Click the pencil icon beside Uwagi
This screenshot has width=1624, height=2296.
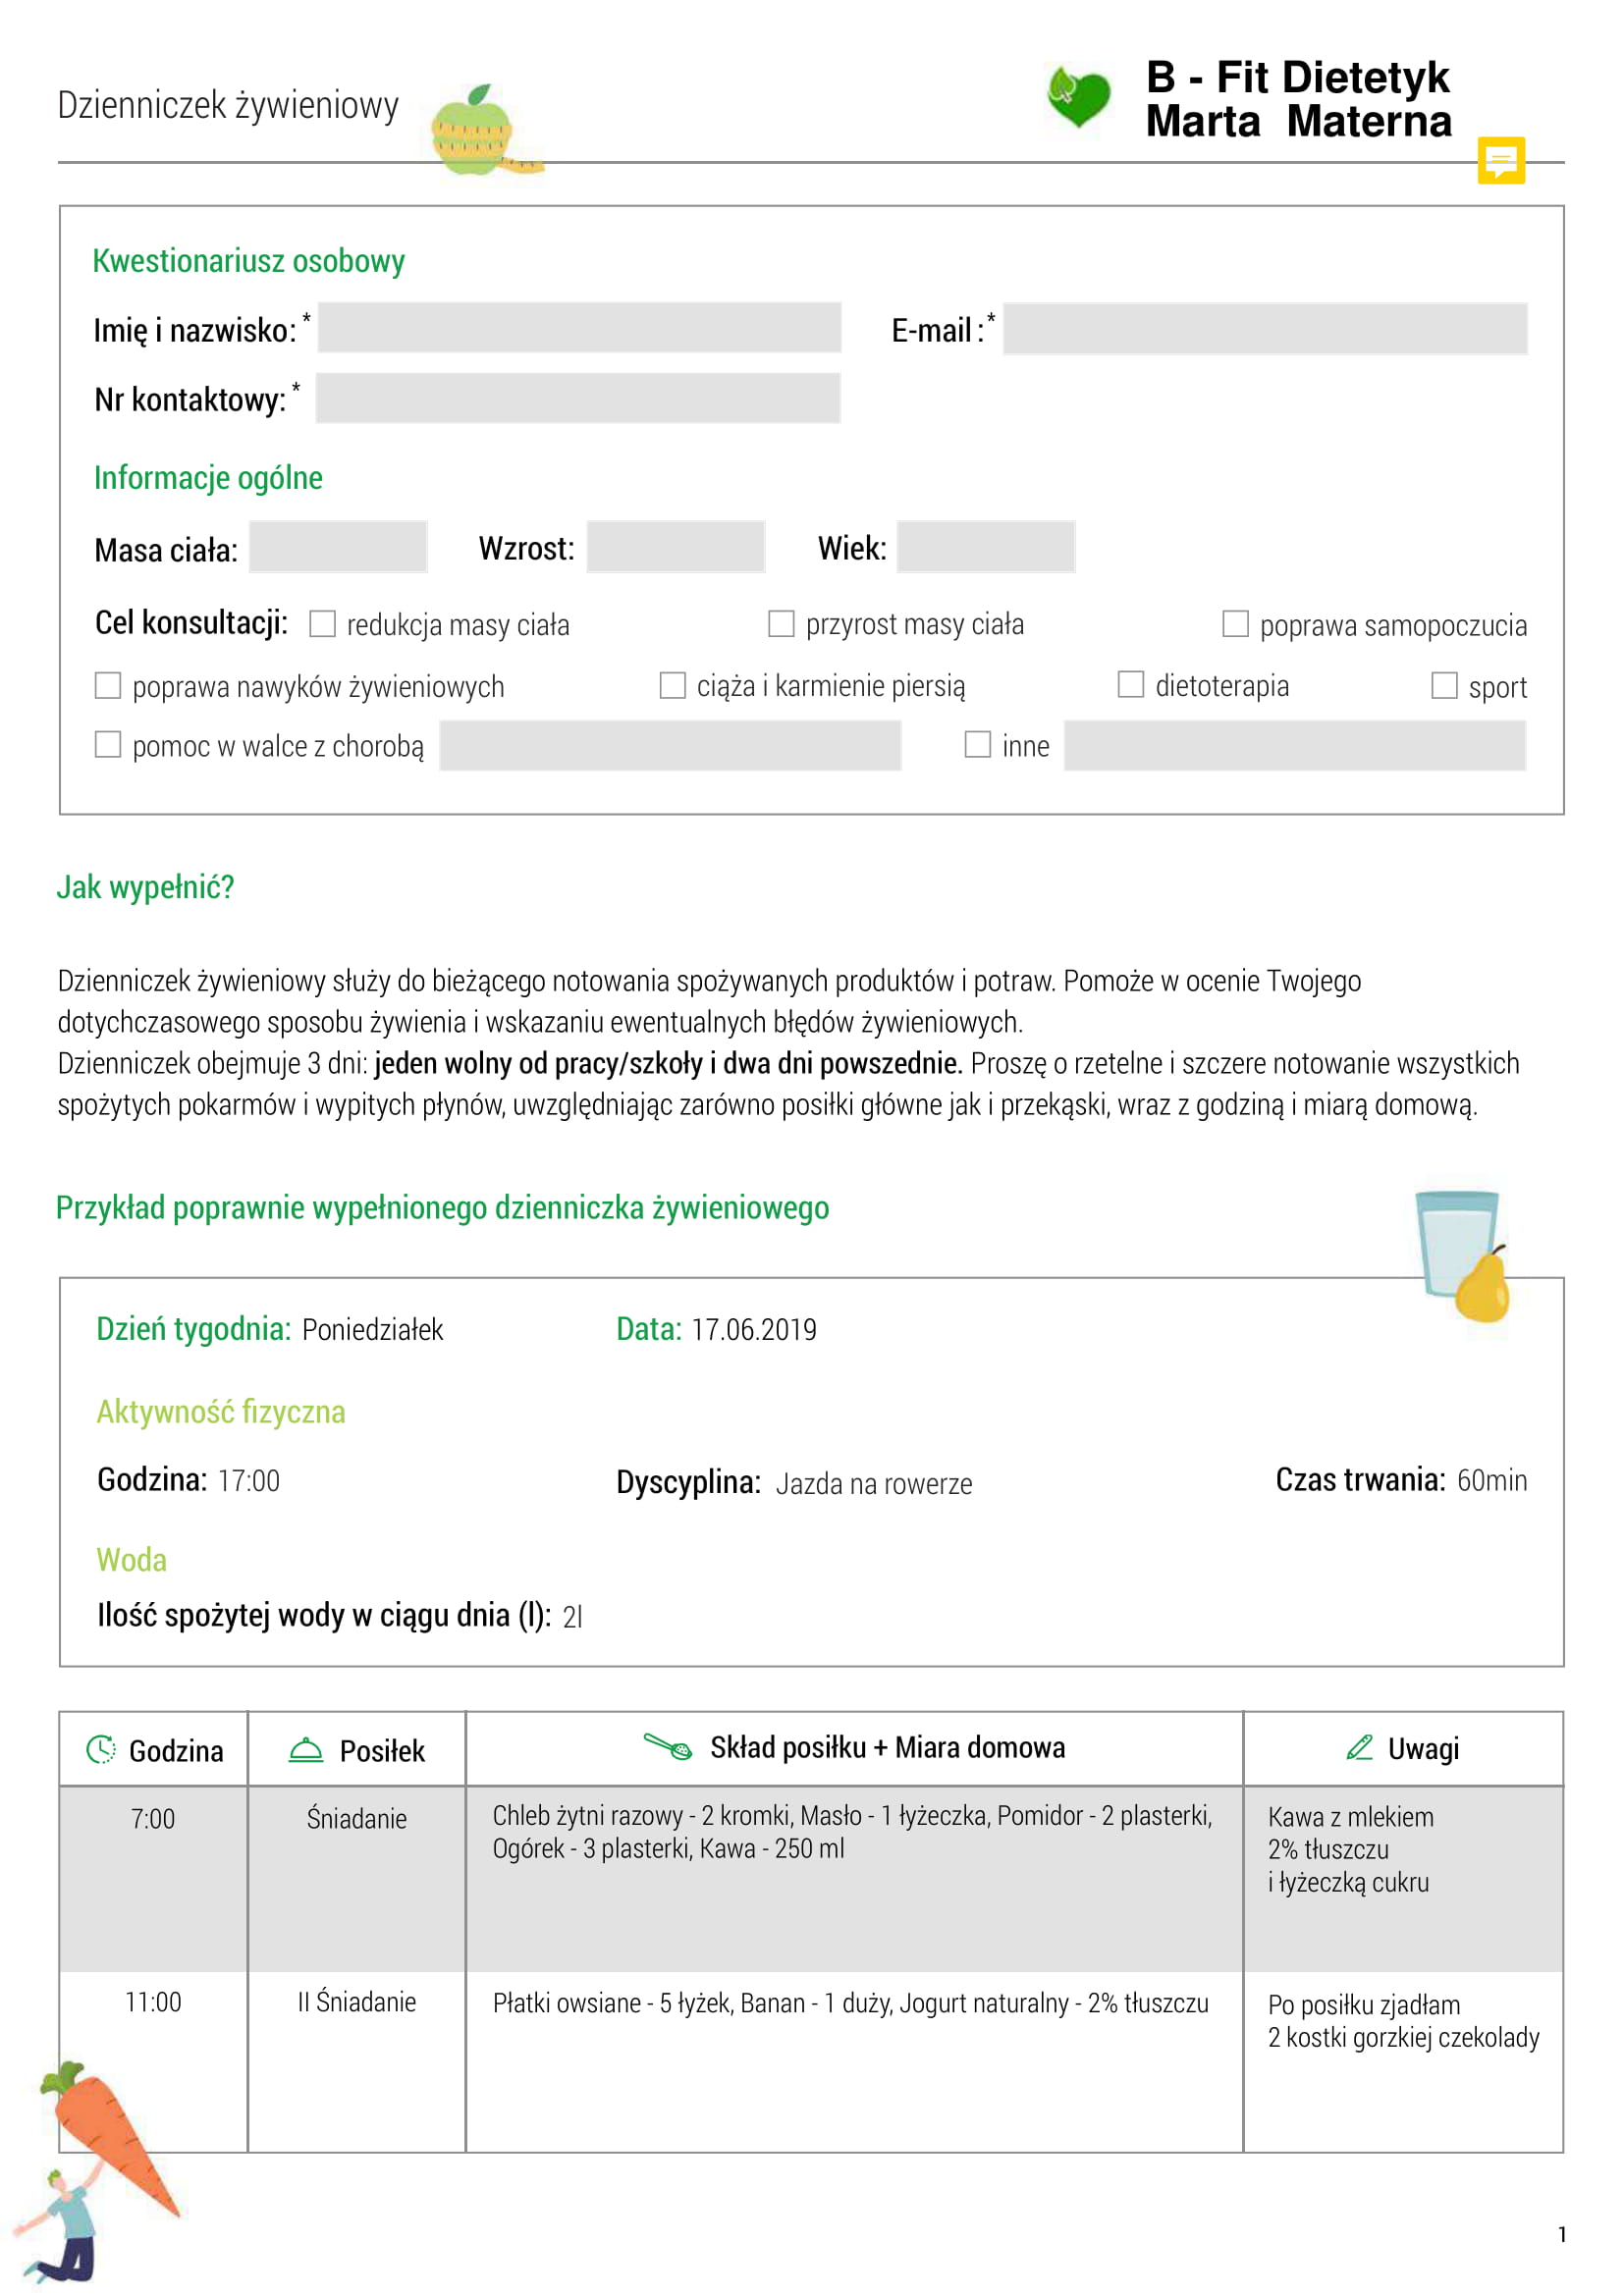tap(1359, 1747)
